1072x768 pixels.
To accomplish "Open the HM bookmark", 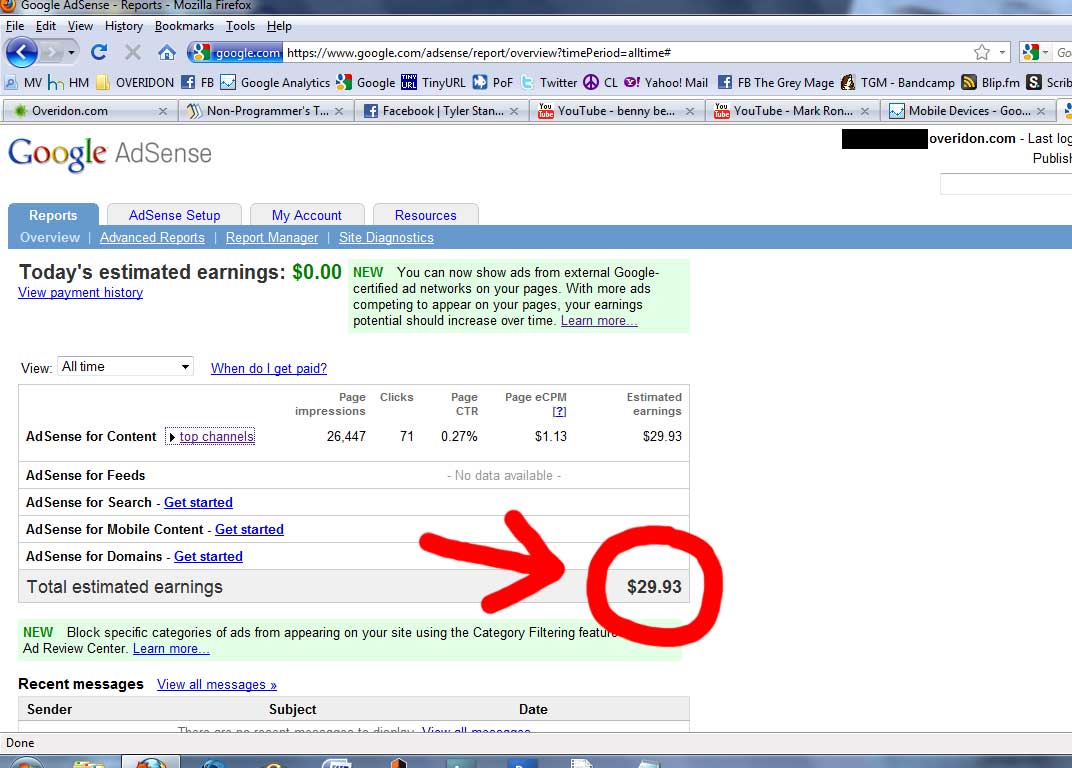I will 69,83.
